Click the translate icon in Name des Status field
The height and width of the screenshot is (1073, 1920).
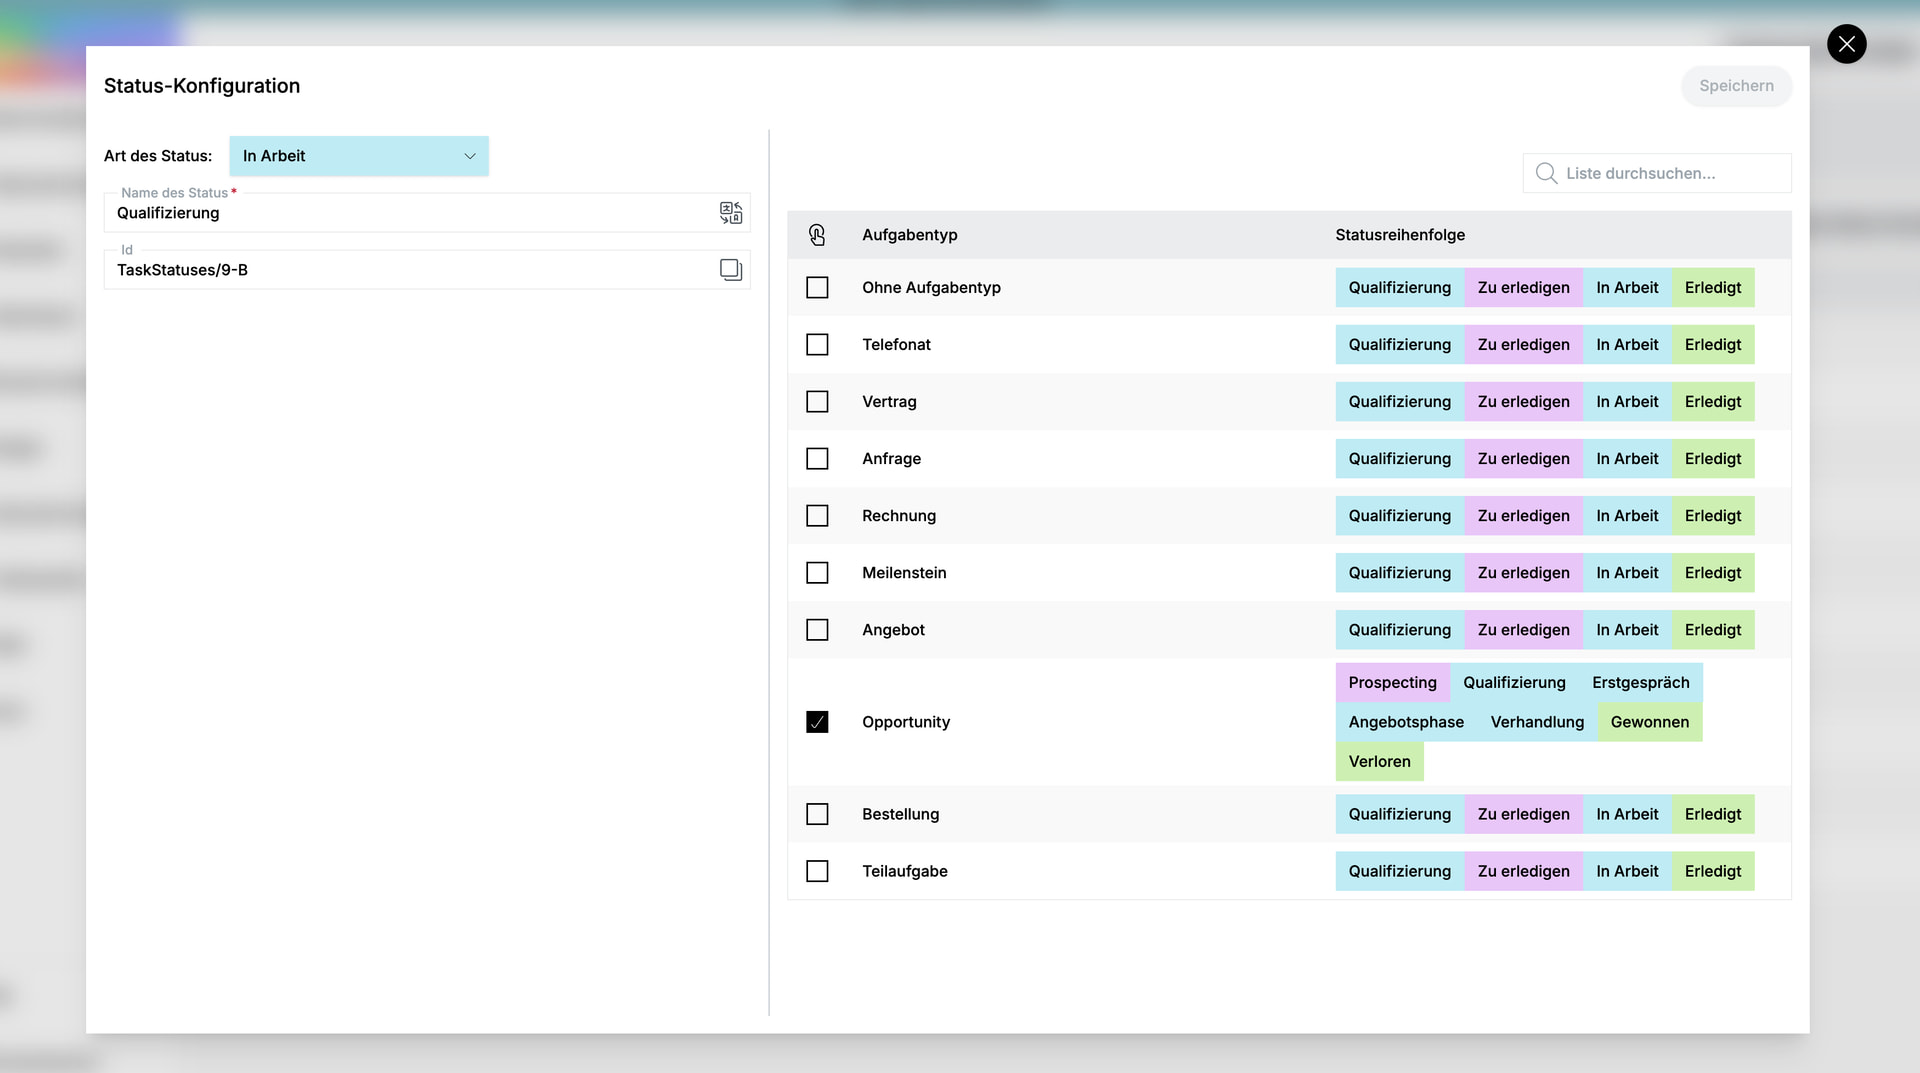pos(731,213)
